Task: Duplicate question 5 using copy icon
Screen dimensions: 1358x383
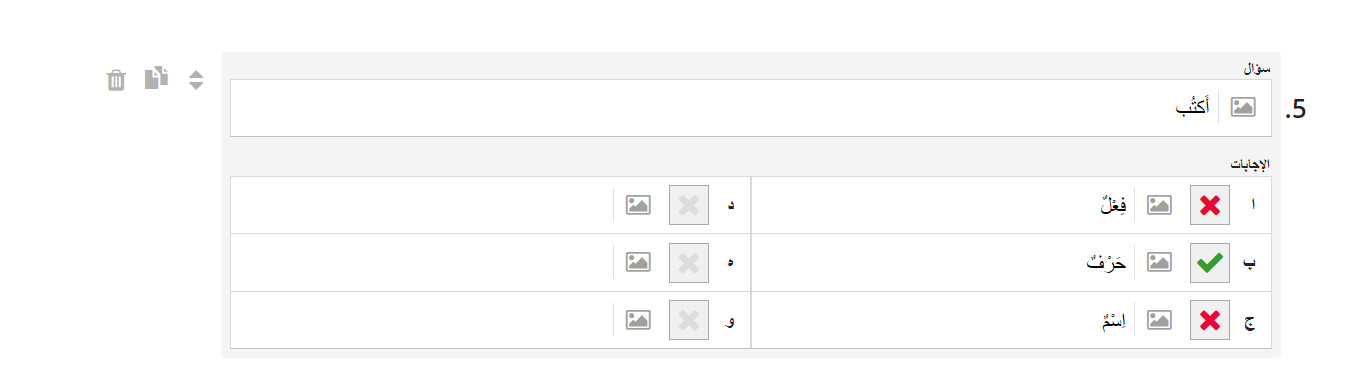Action: pyautogui.click(x=156, y=78)
